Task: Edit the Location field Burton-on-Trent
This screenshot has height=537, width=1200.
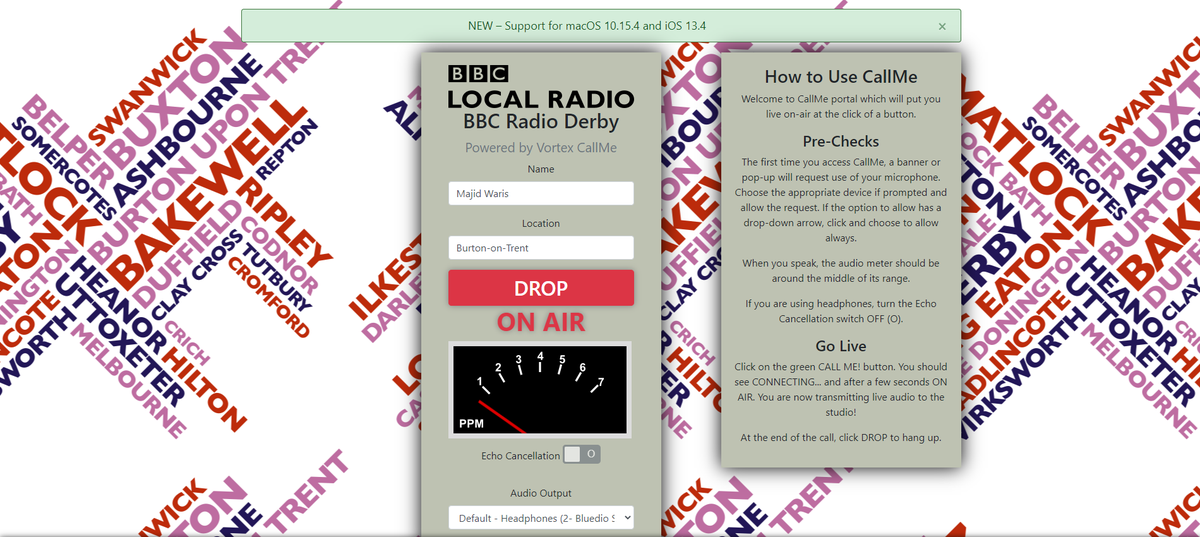Action: pyautogui.click(x=541, y=248)
